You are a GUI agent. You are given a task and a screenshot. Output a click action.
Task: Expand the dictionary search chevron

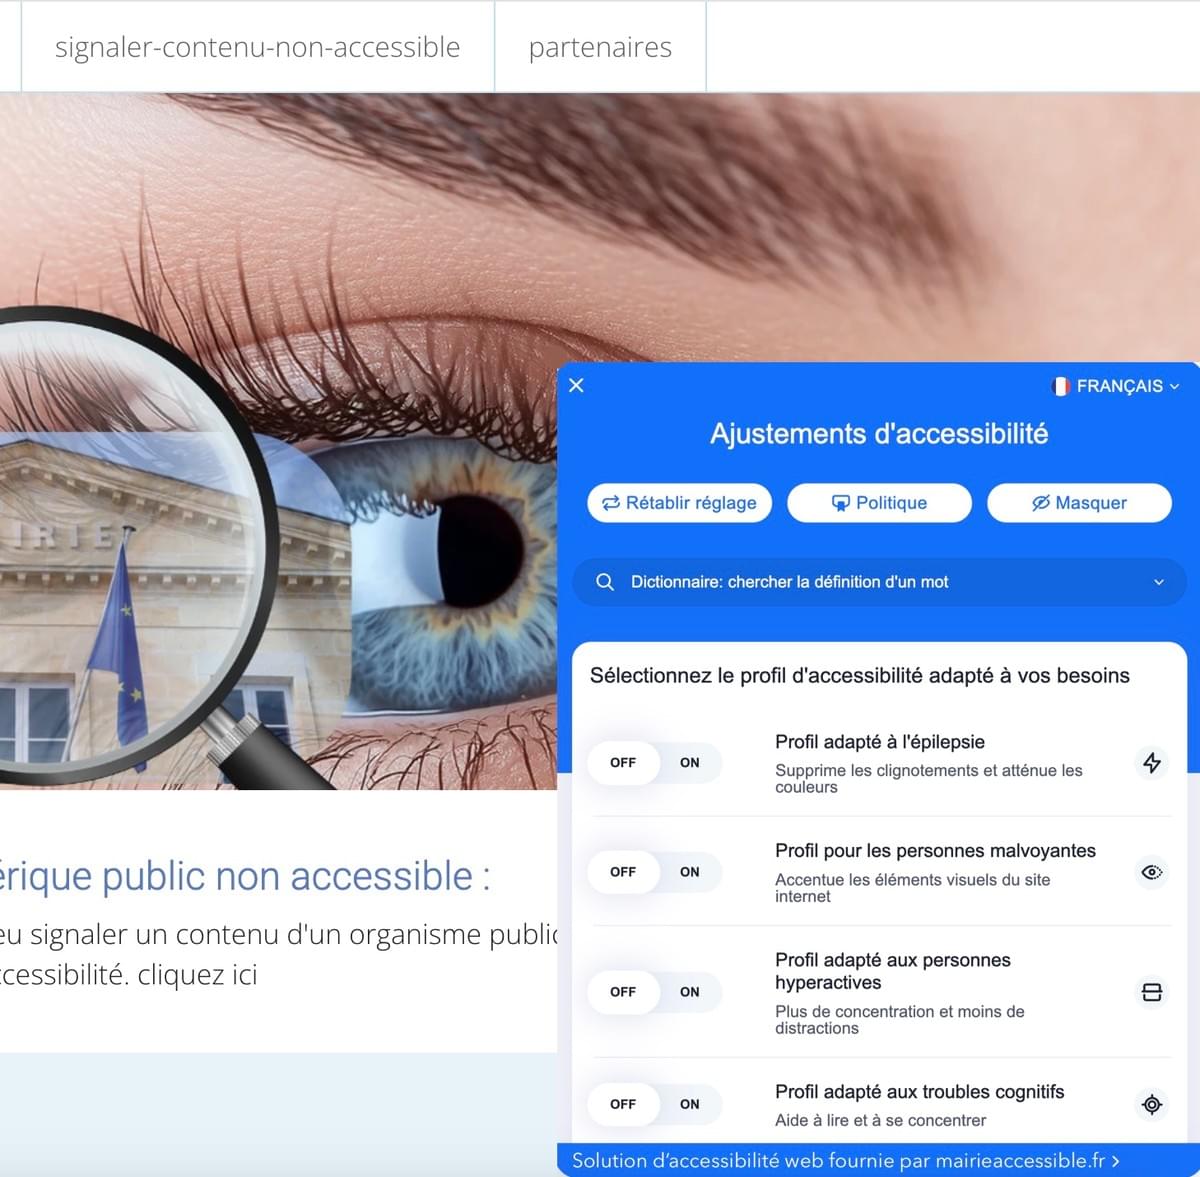[1159, 582]
